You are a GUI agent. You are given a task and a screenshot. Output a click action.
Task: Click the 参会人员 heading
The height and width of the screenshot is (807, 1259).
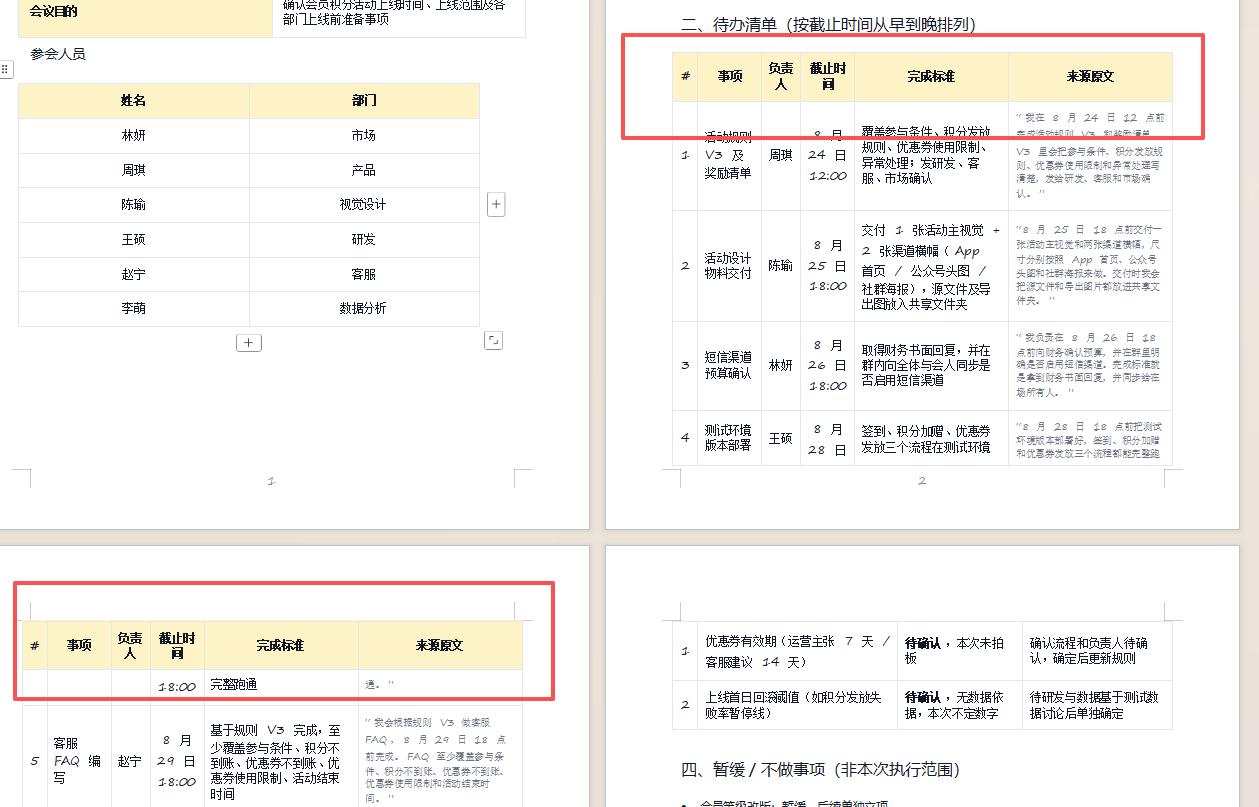click(x=58, y=54)
